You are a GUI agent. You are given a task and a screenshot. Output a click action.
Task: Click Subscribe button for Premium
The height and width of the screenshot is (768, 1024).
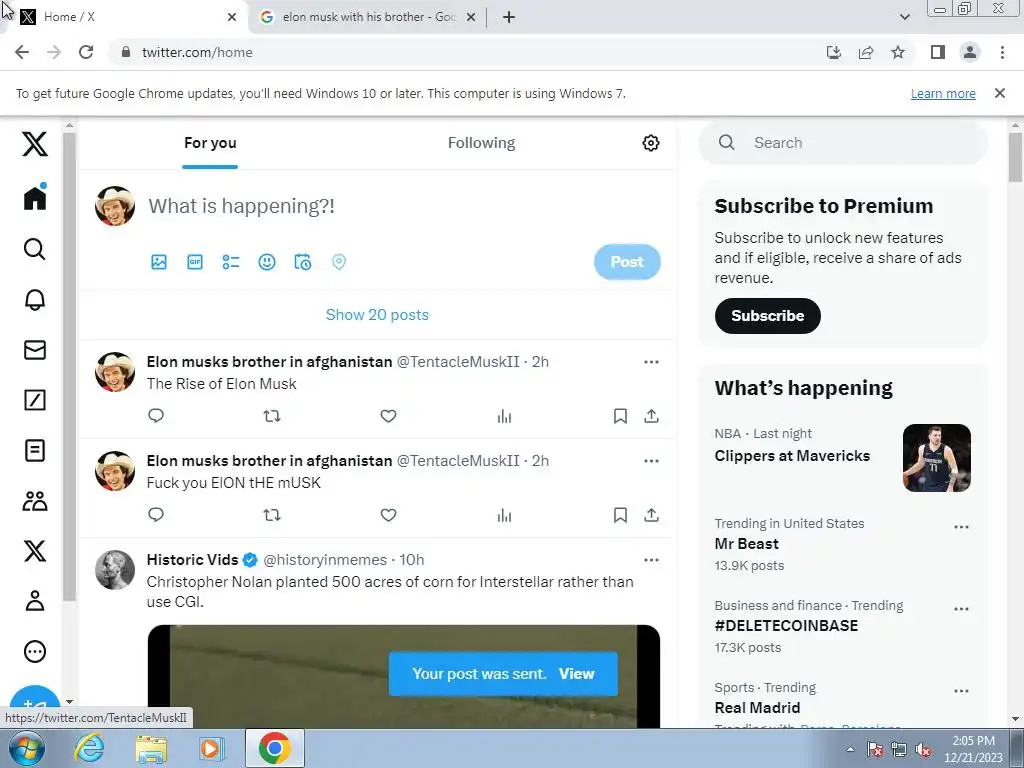[x=767, y=316]
